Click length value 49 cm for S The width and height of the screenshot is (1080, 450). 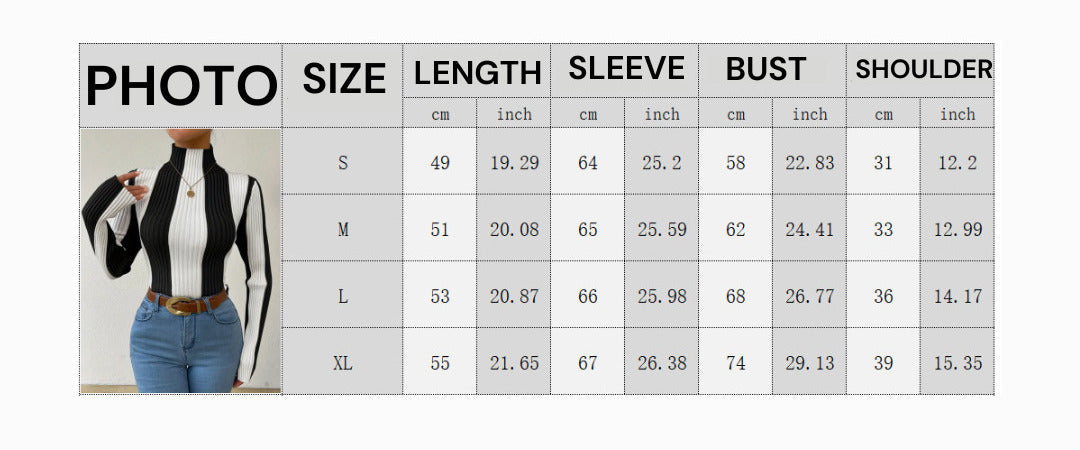(440, 163)
